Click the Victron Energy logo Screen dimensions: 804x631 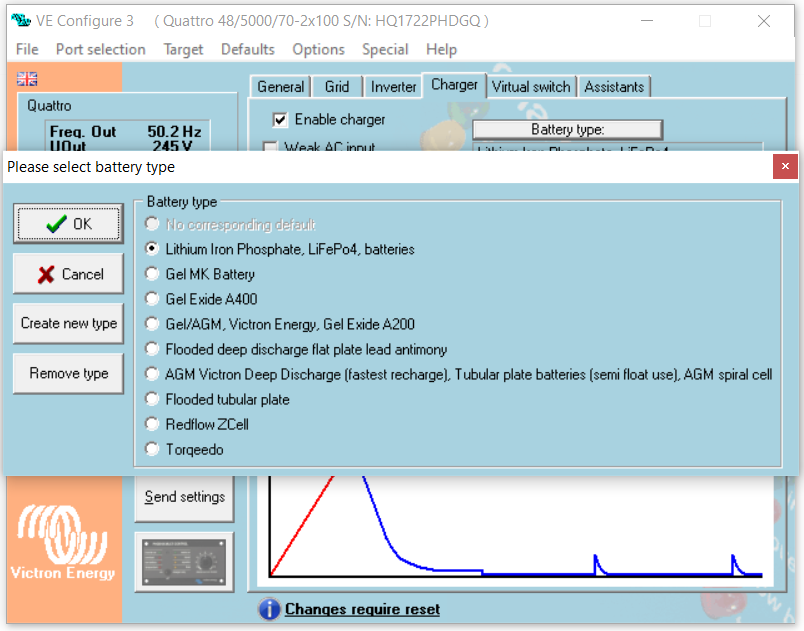[63, 543]
